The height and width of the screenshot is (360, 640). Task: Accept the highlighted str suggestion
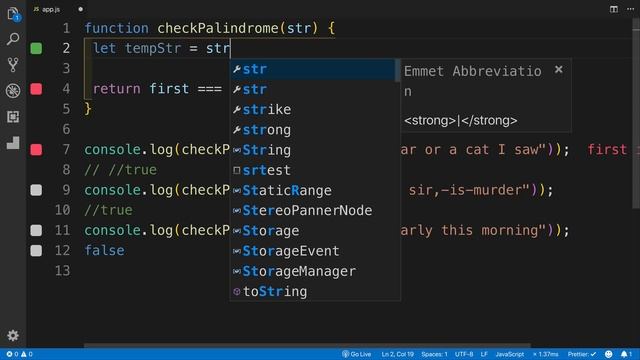(x=313, y=69)
